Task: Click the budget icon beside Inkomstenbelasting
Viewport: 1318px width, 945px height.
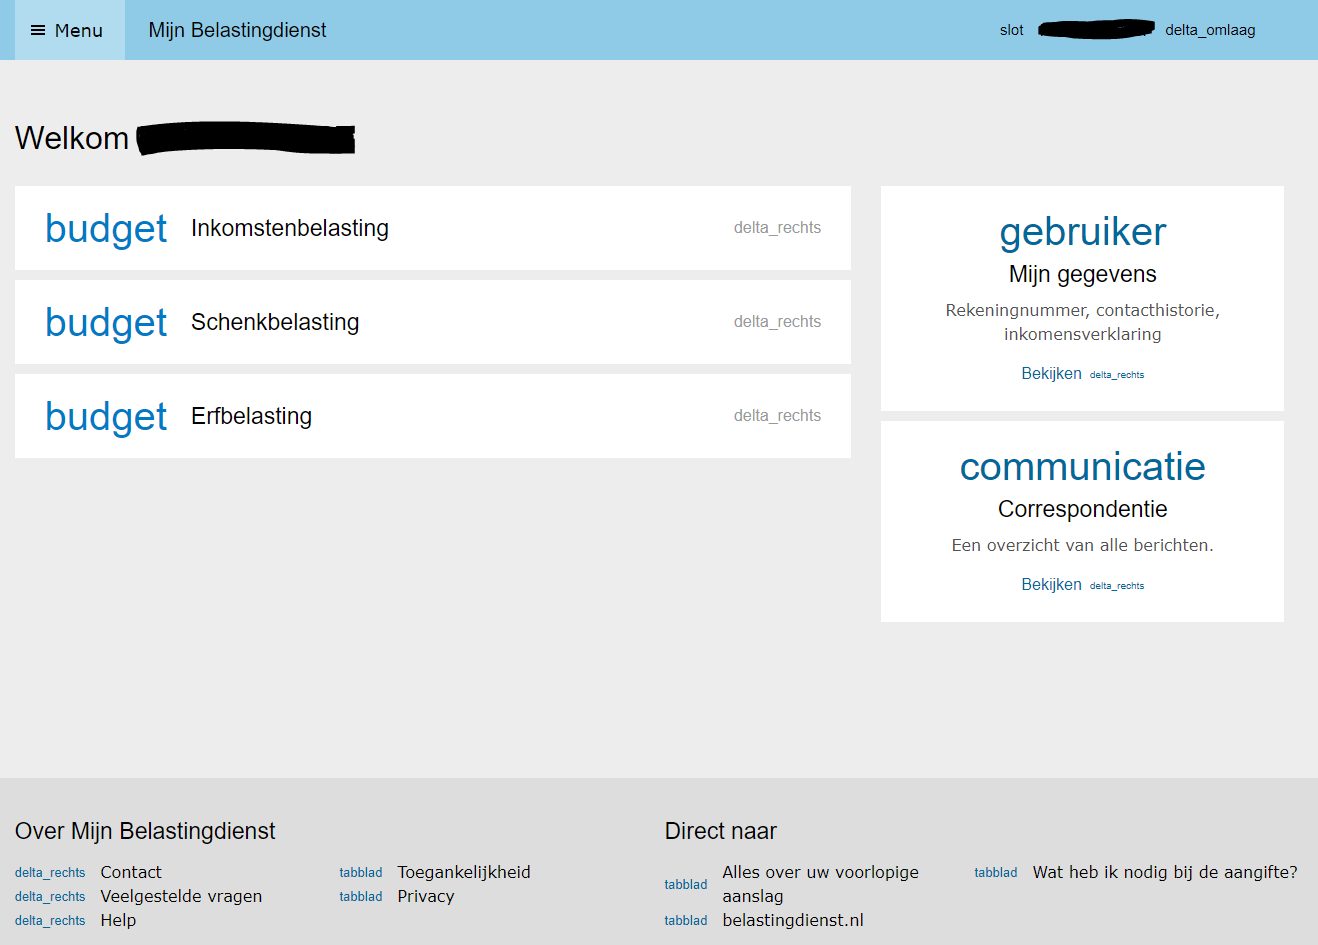Action: 106,228
